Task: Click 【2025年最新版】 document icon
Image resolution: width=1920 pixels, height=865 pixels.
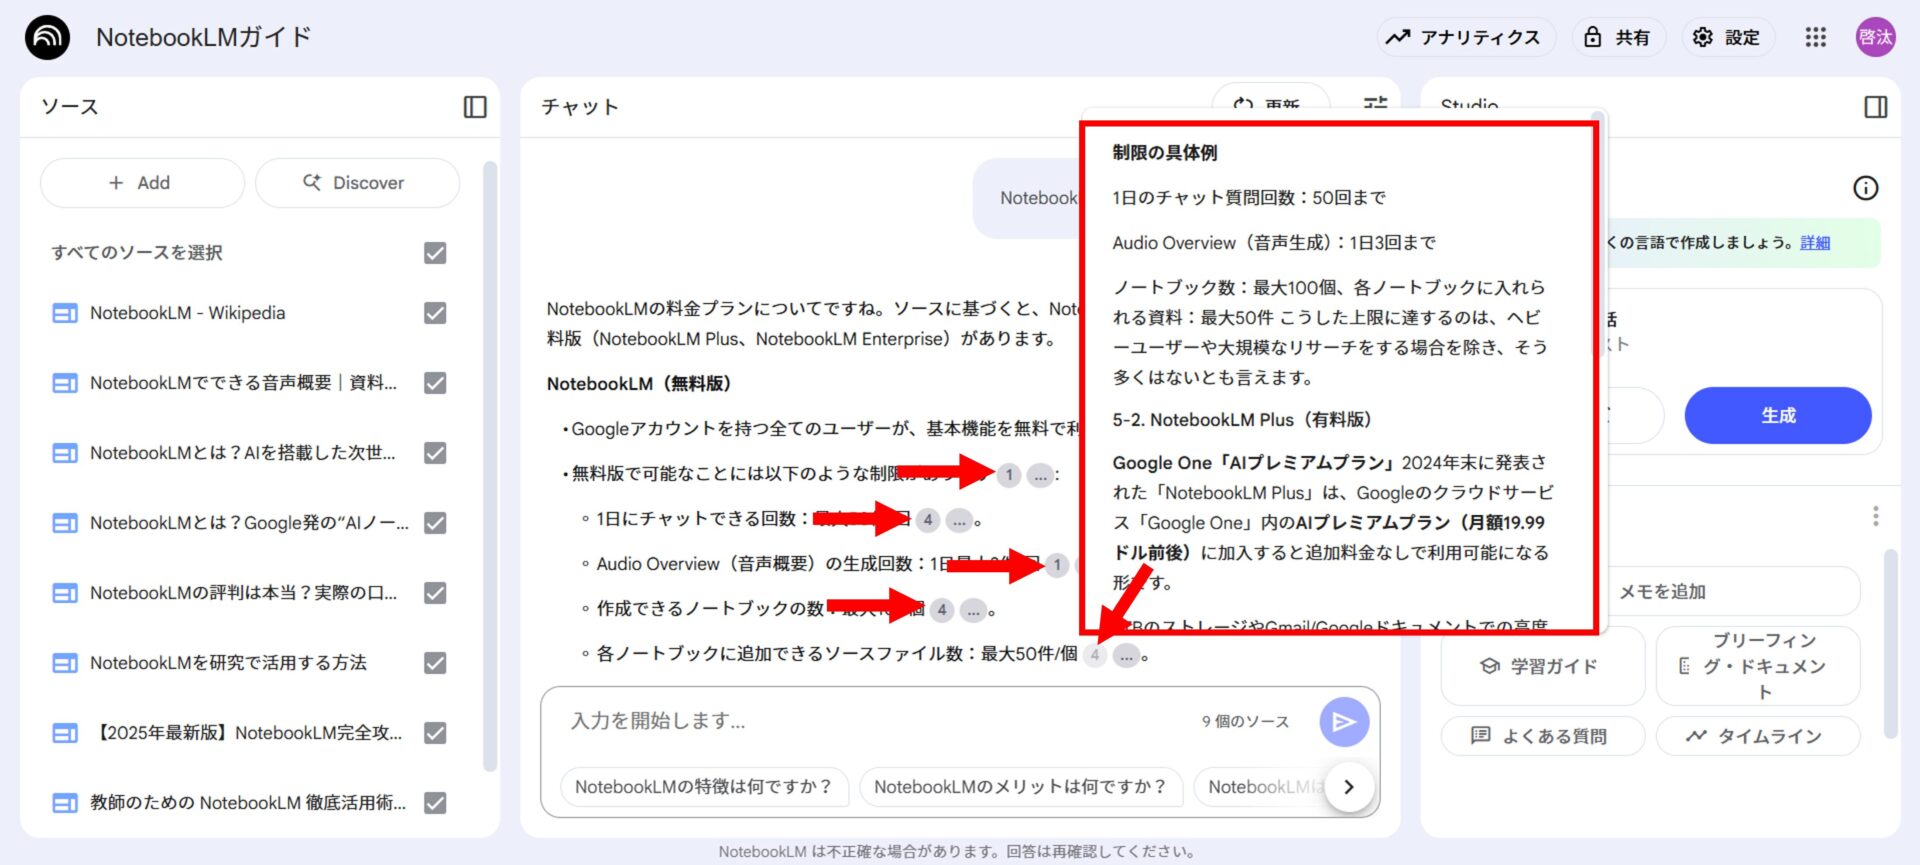Action: (64, 733)
